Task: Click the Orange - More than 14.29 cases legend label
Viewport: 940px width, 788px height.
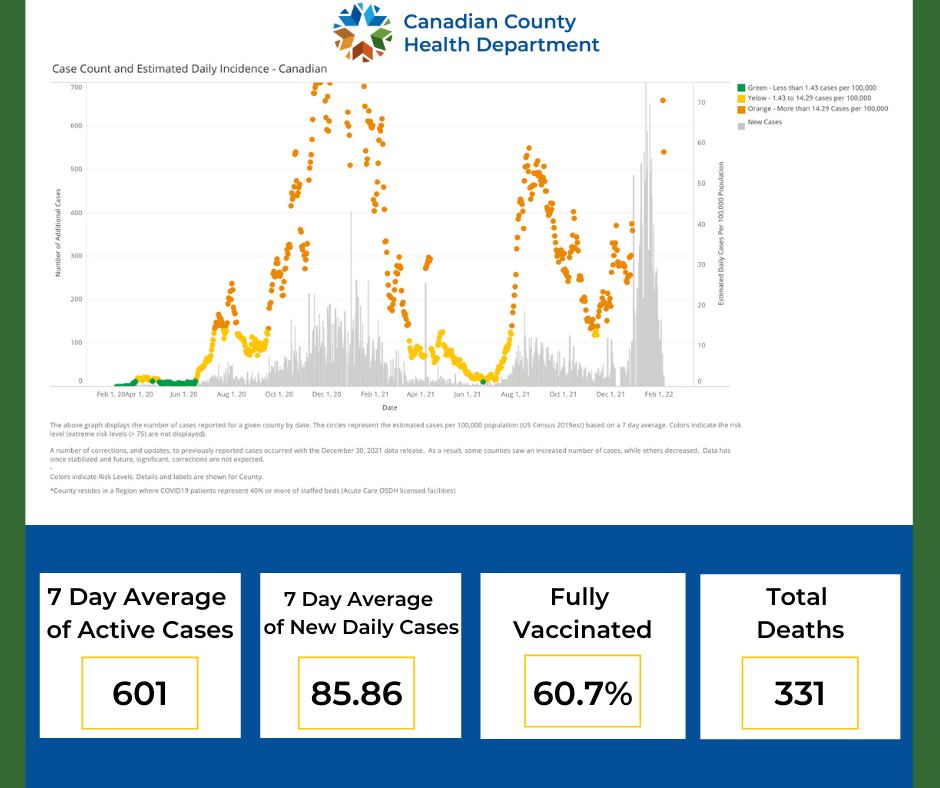Action: pyautogui.click(x=818, y=109)
